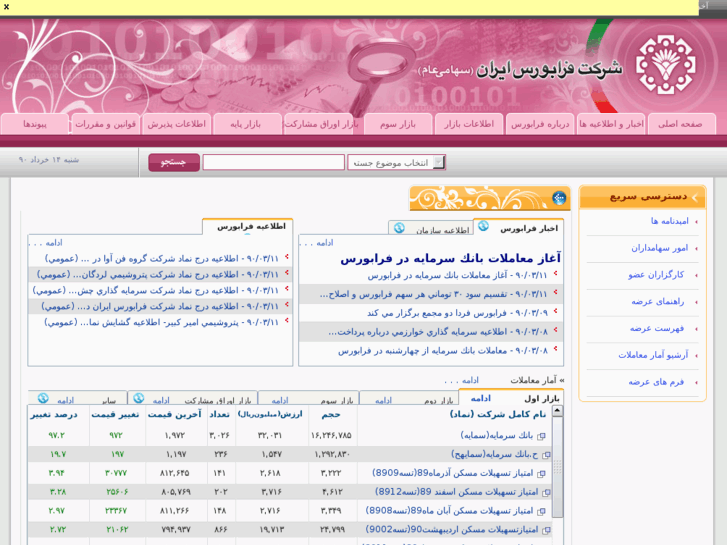Open news فرابورس فردا دو مجمع برگزار می کند
Screen dimensions: 727x545
(x=458, y=313)
